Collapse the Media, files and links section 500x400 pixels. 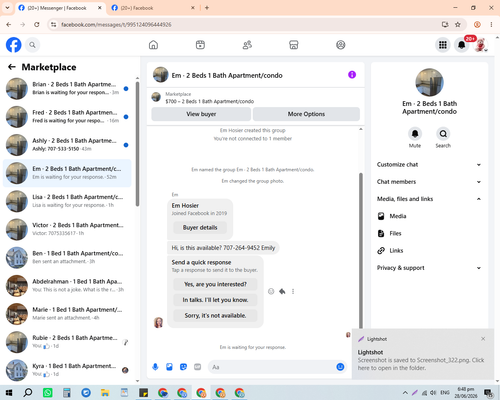point(429,199)
